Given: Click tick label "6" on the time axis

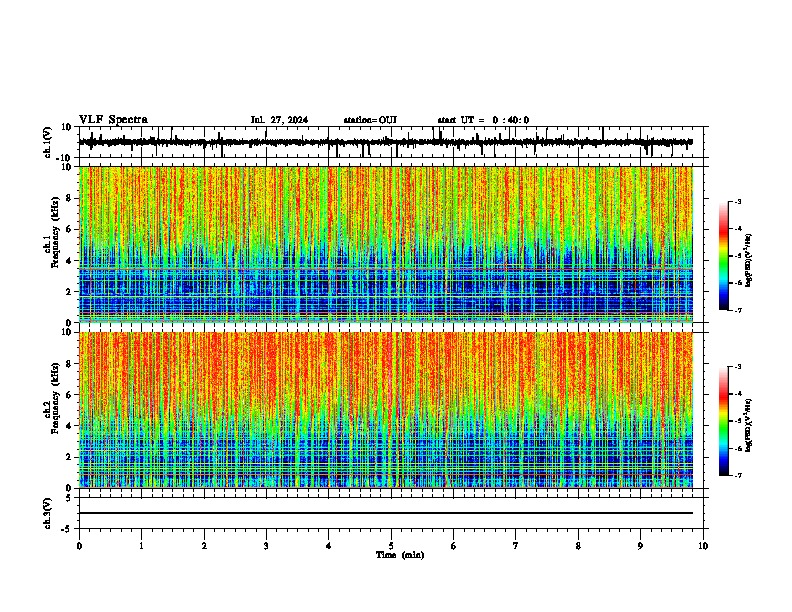Looking at the screenshot, I should click(x=454, y=546).
